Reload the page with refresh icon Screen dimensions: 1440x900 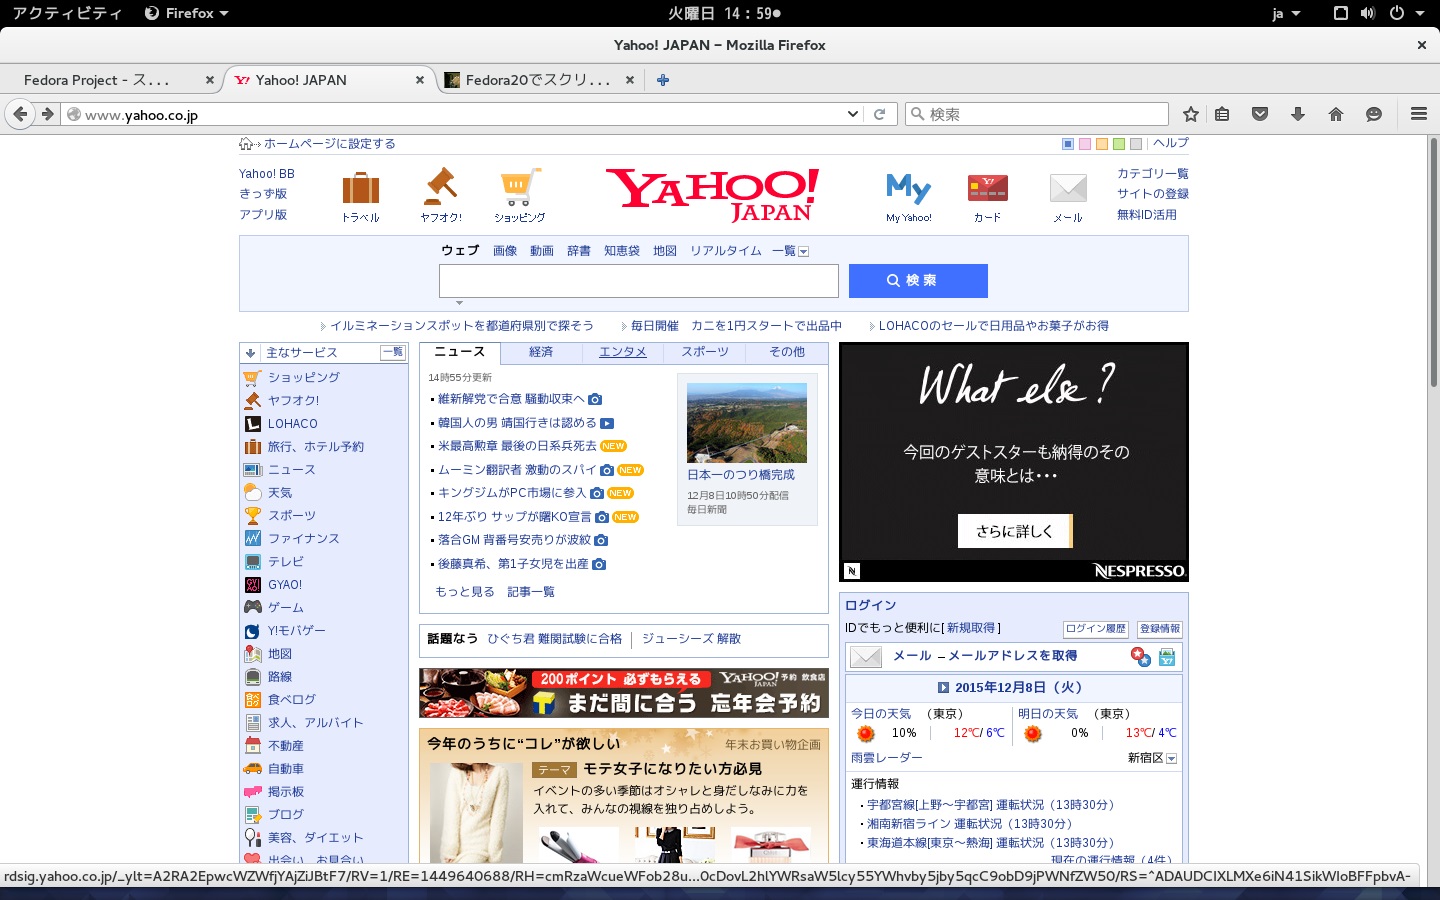click(880, 114)
